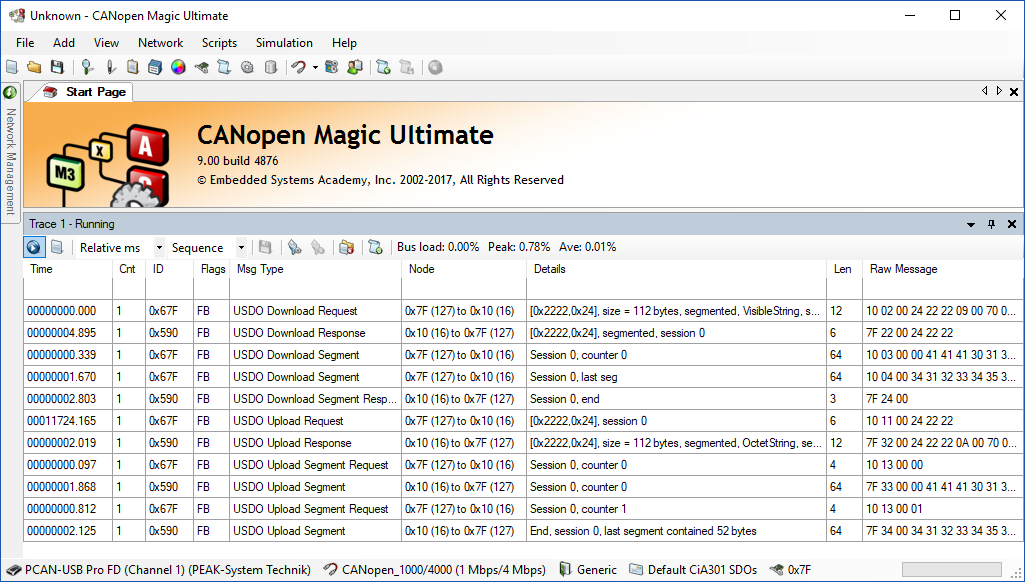
Task: Open an existing project via folder icon
Action: click(33, 67)
